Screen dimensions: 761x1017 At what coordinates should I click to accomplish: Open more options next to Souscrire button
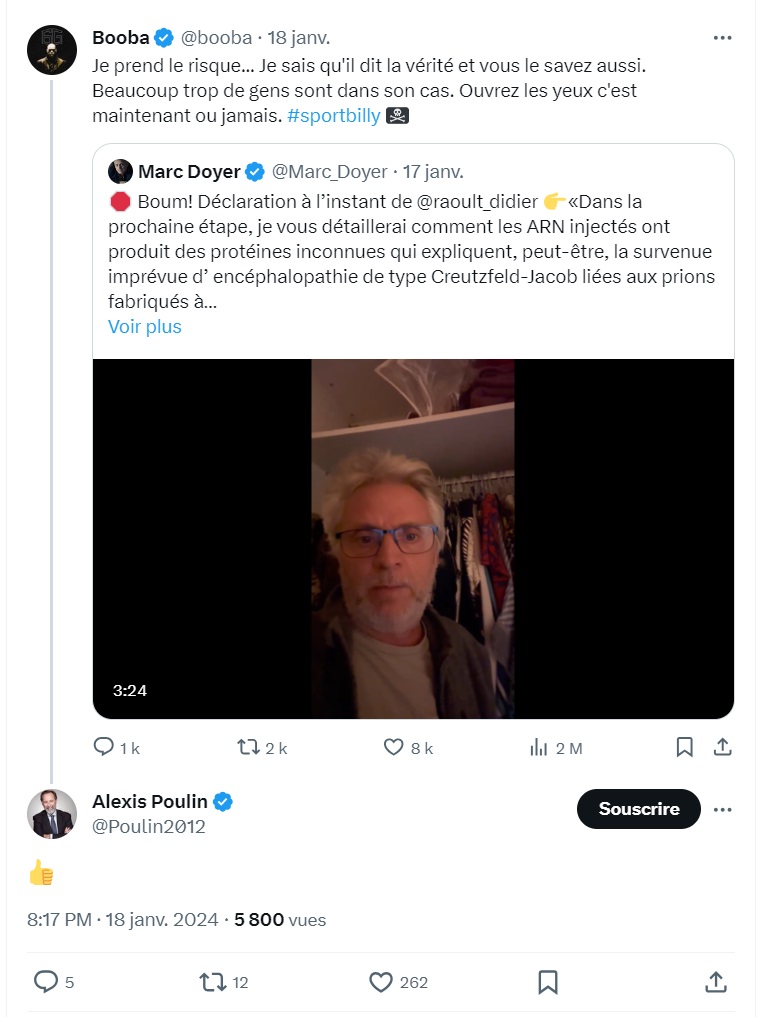(722, 809)
